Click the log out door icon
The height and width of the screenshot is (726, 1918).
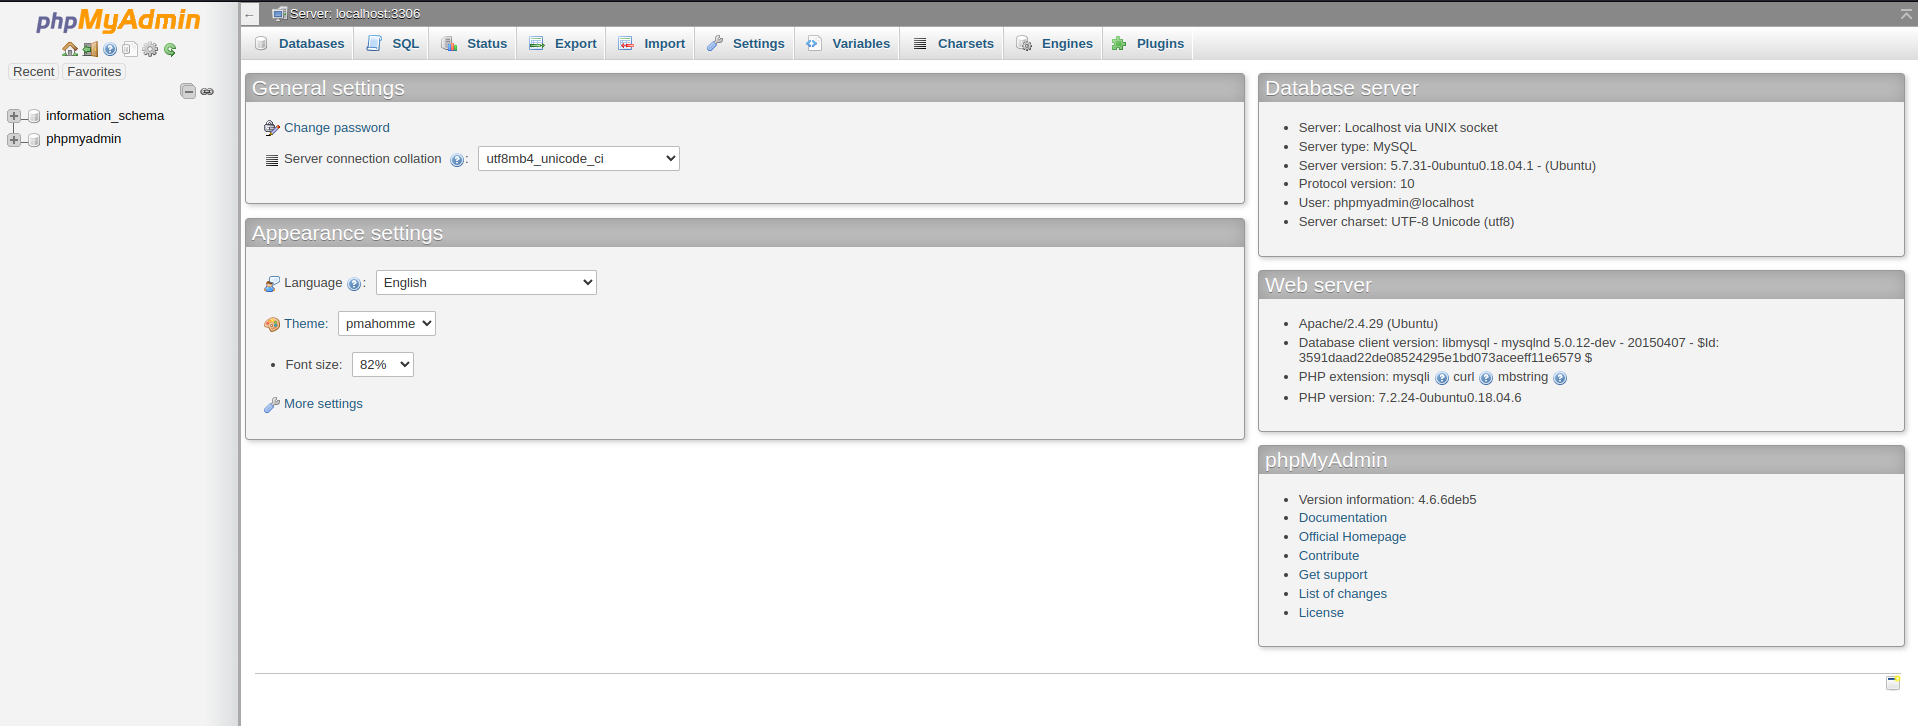click(x=90, y=49)
